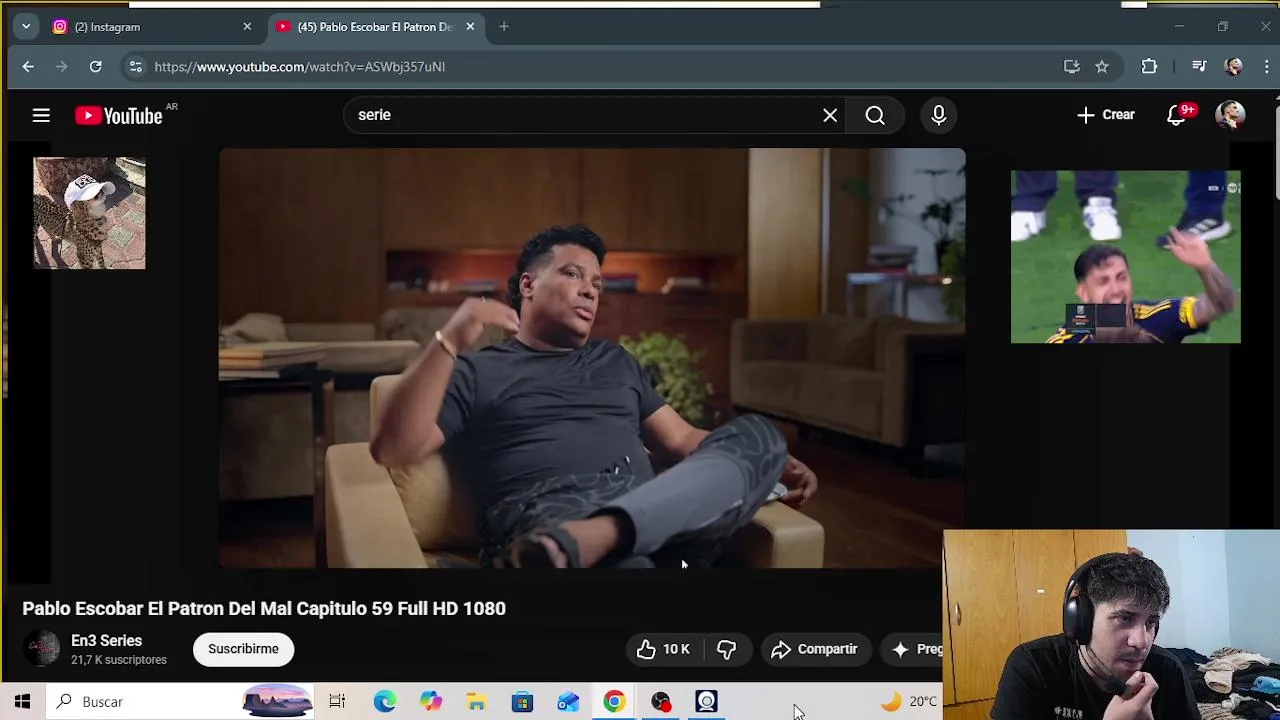Click the main video player
The image size is (1280, 720).
(x=592, y=358)
